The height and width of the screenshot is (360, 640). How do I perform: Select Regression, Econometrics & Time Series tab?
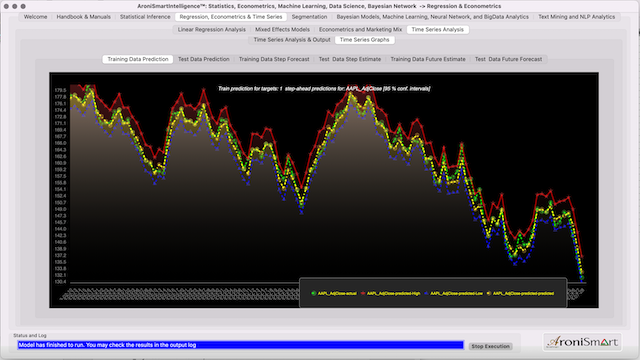[231, 17]
